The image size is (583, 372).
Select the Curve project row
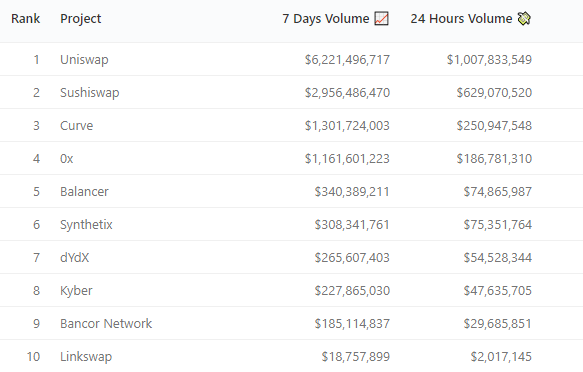(x=292, y=126)
